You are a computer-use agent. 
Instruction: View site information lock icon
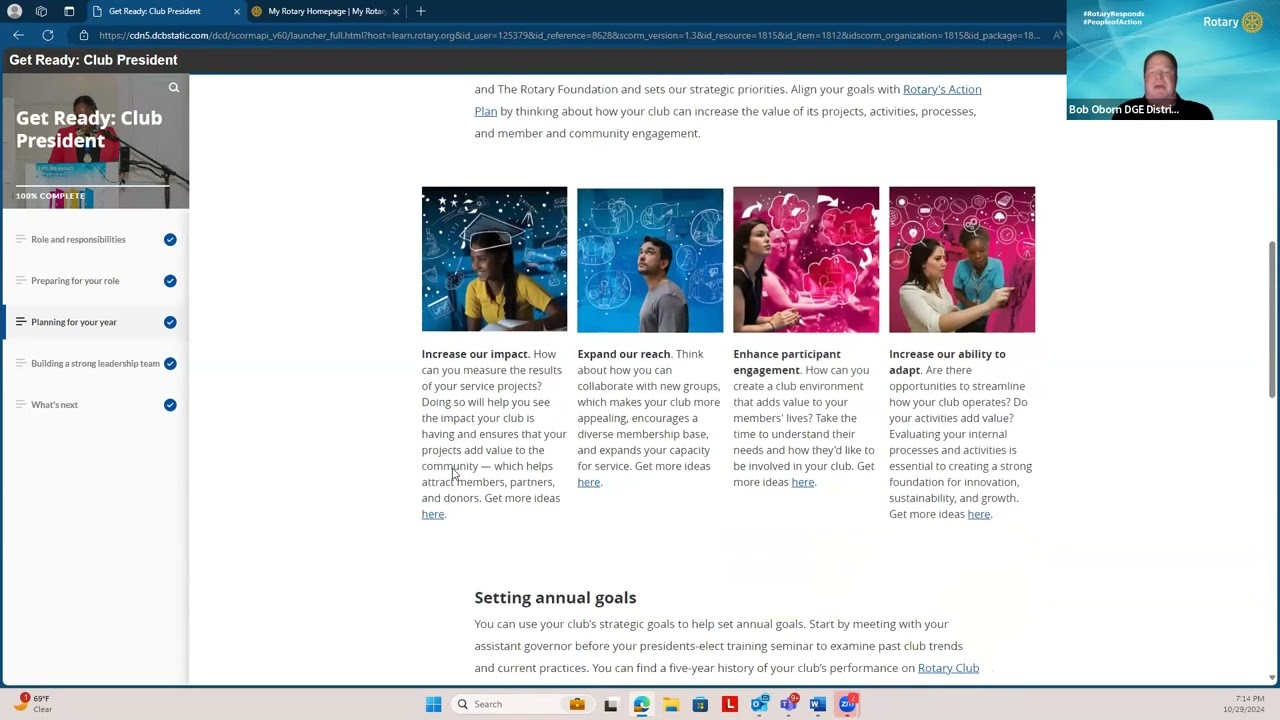click(84, 35)
